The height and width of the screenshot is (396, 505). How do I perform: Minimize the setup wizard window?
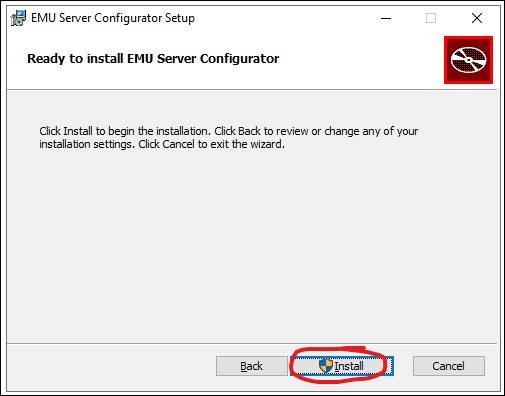[386, 18]
